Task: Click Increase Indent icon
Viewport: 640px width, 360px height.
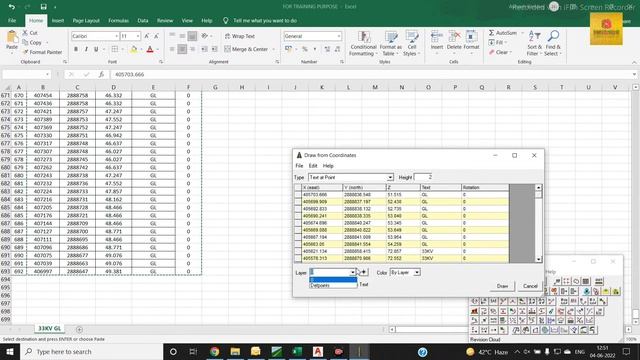Action: point(214,49)
